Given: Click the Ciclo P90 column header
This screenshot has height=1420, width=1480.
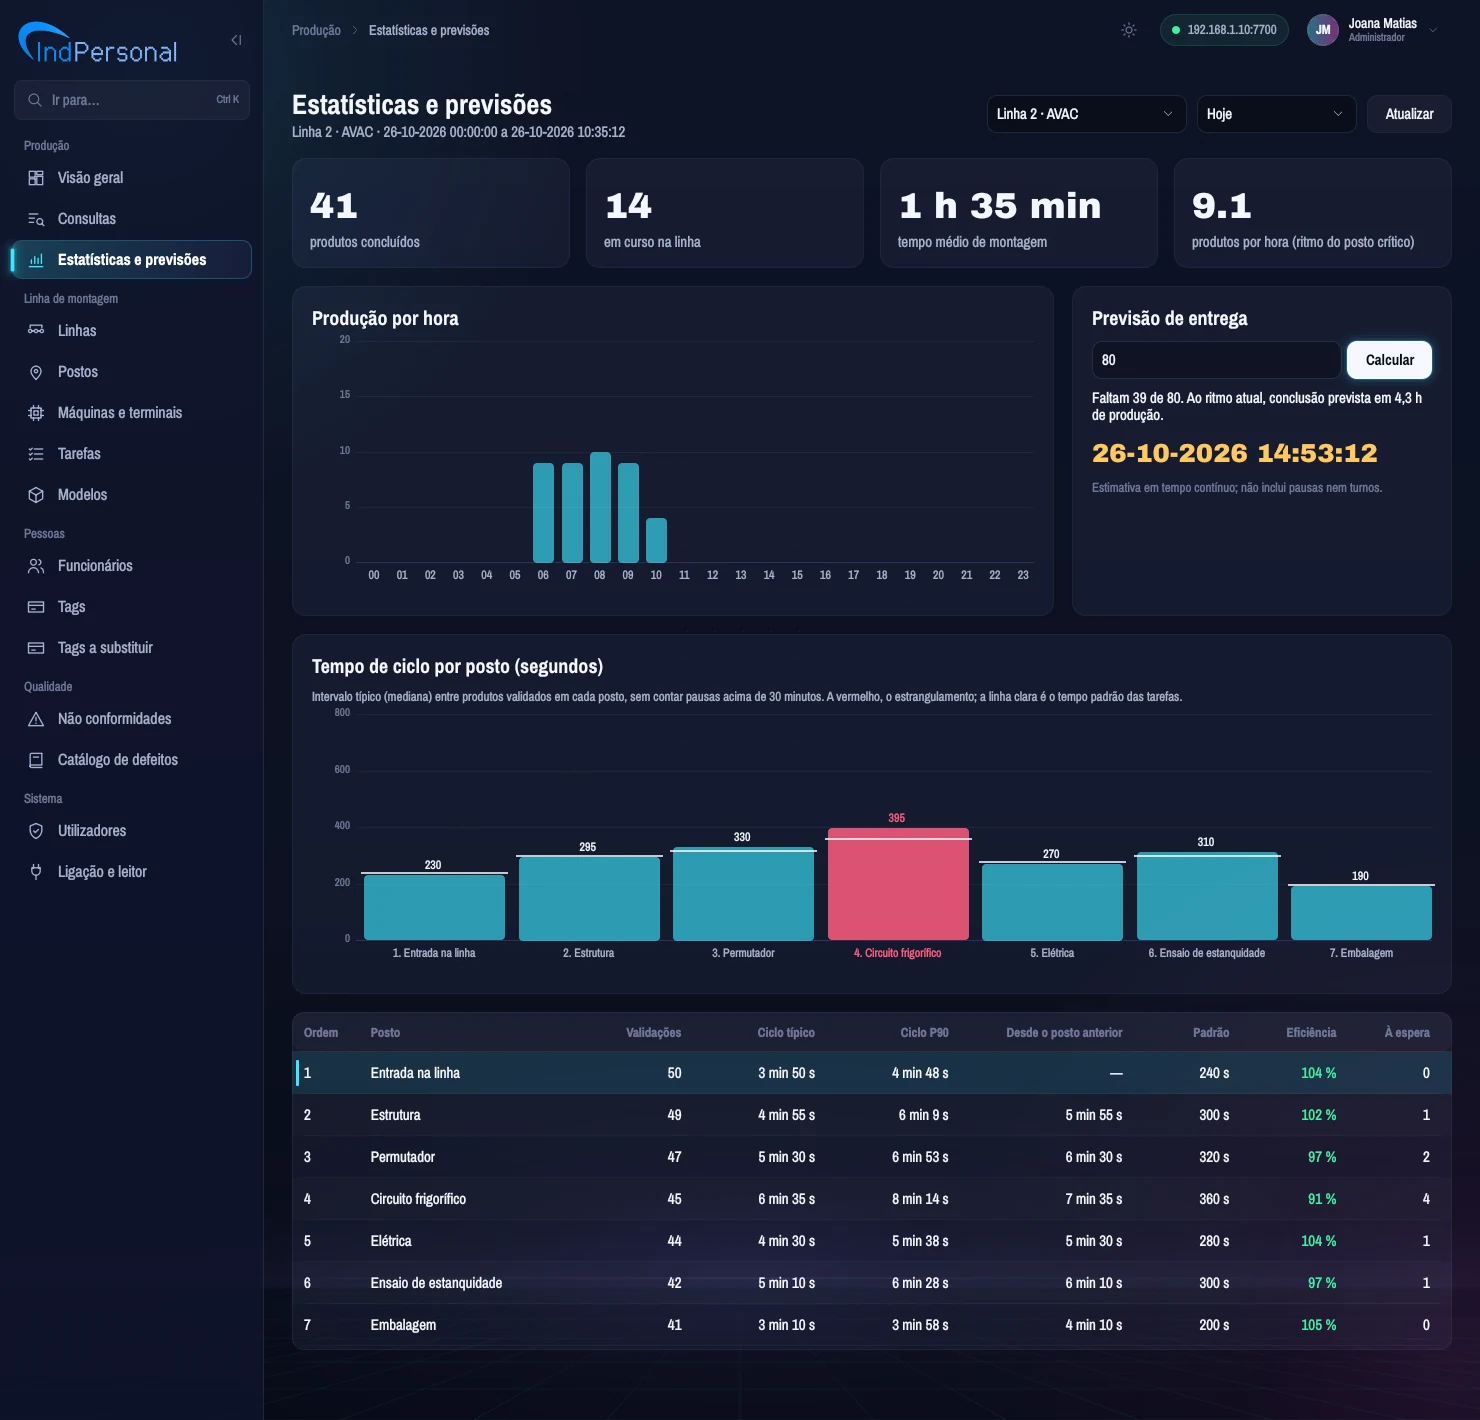Looking at the screenshot, I should (924, 1033).
